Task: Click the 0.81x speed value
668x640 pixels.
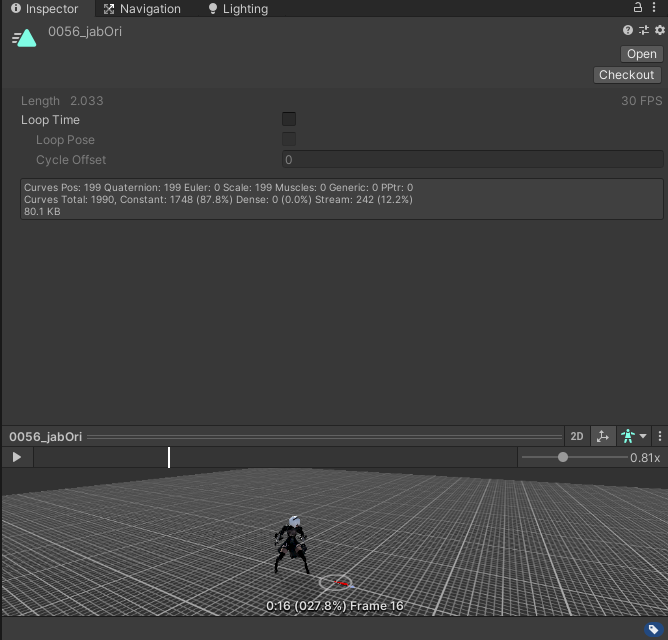Action: [645, 458]
